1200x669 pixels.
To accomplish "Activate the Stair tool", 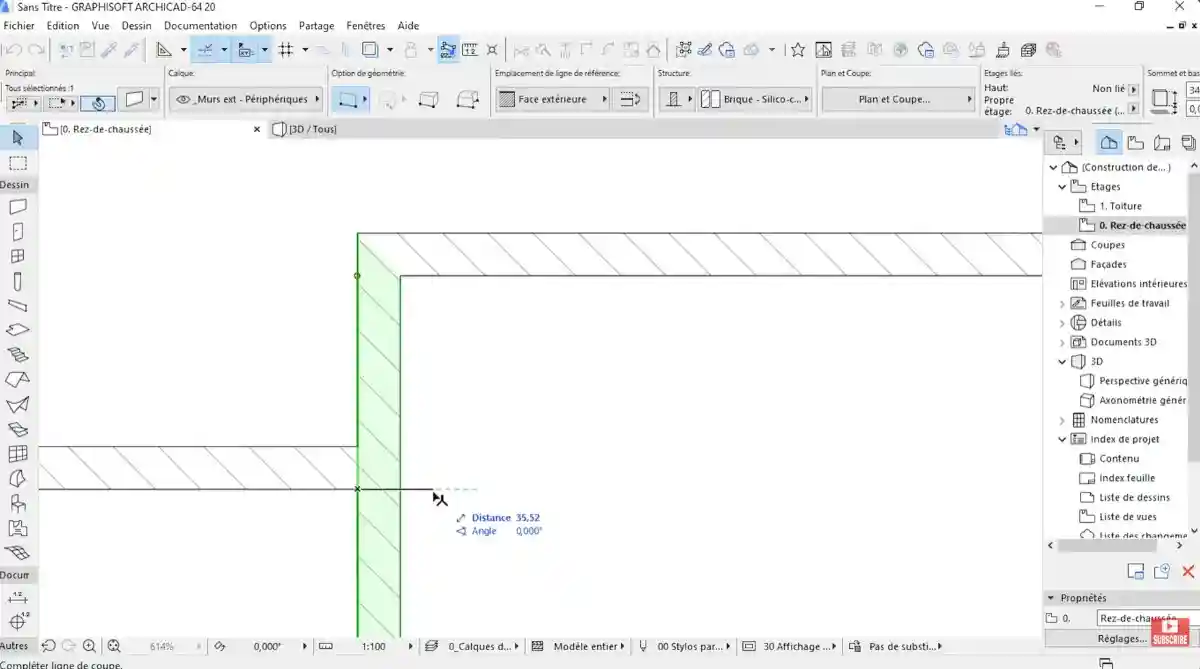I will (x=18, y=355).
